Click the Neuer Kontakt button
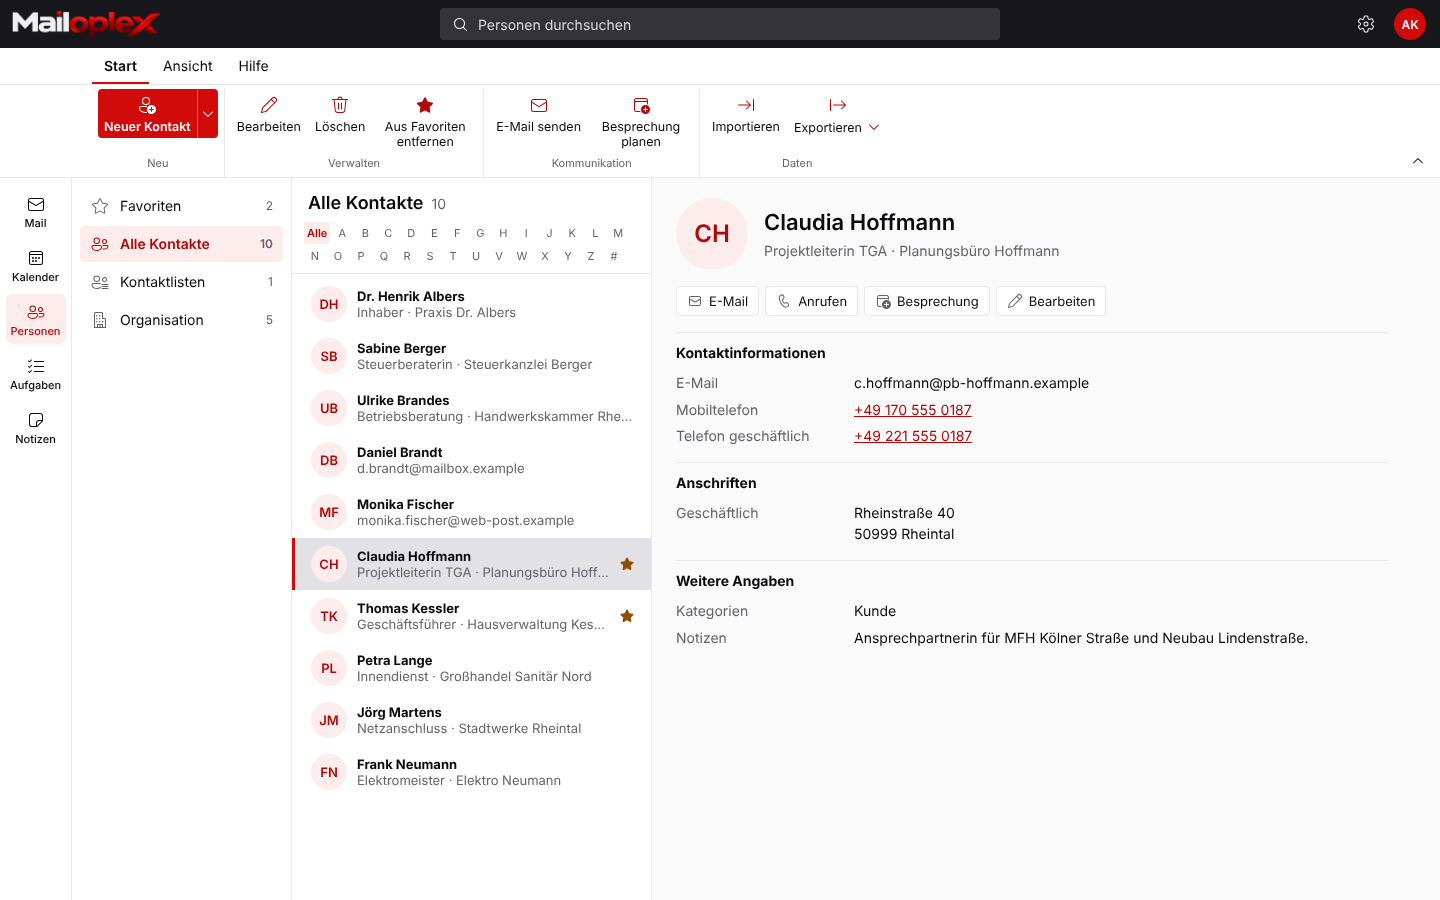 147,114
